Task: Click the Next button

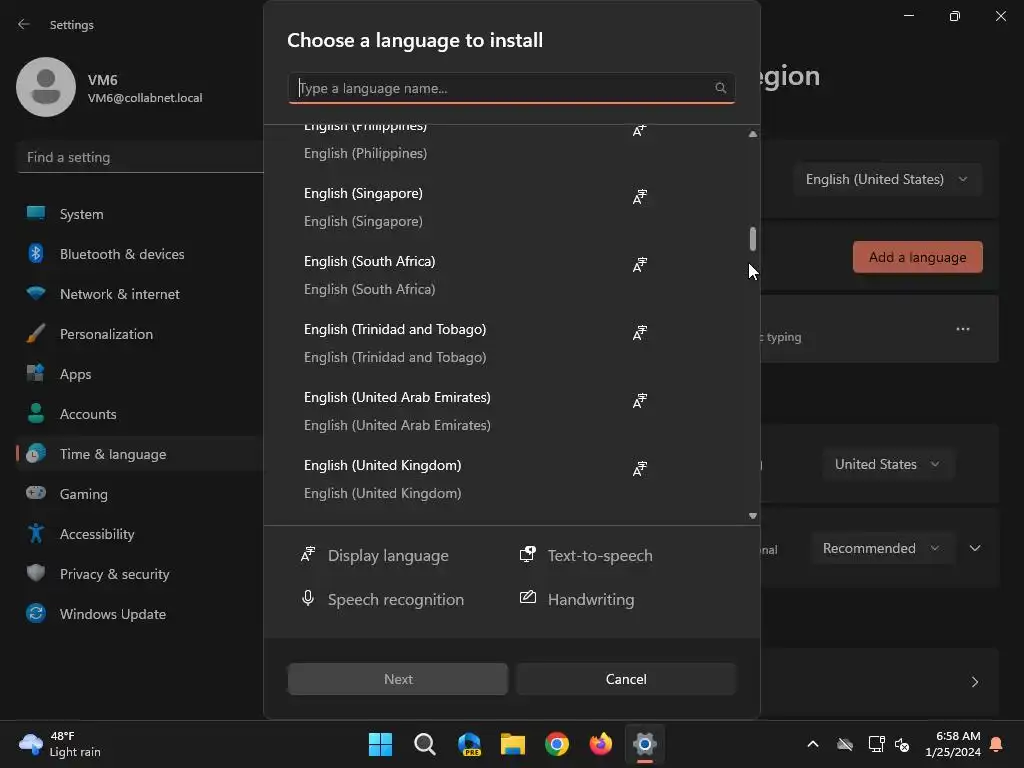Action: [x=398, y=679]
